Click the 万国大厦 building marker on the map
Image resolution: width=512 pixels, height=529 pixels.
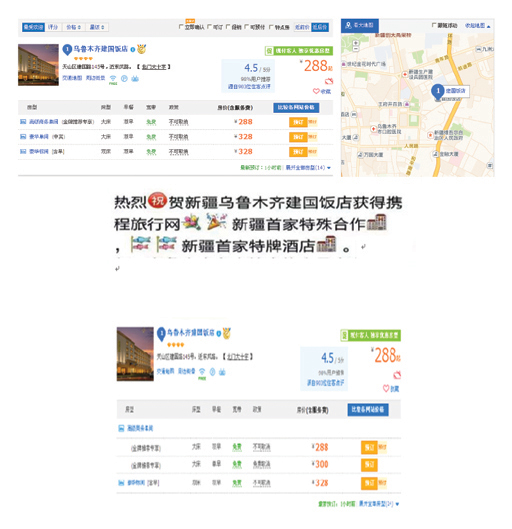tap(360, 155)
